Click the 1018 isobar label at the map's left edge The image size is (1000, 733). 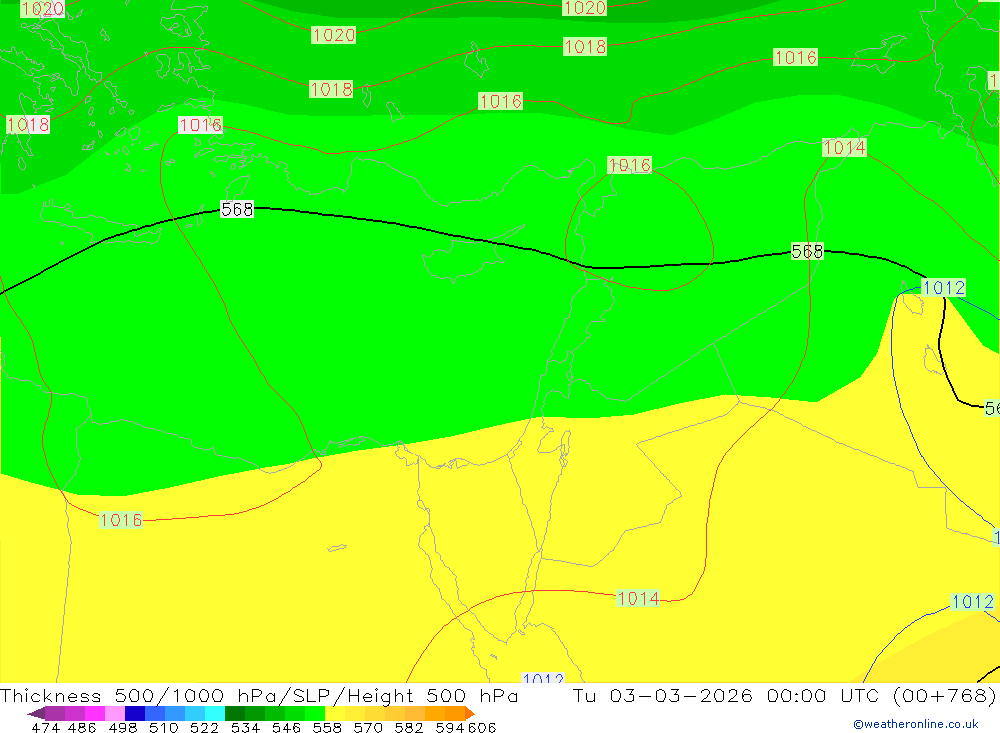27,124
